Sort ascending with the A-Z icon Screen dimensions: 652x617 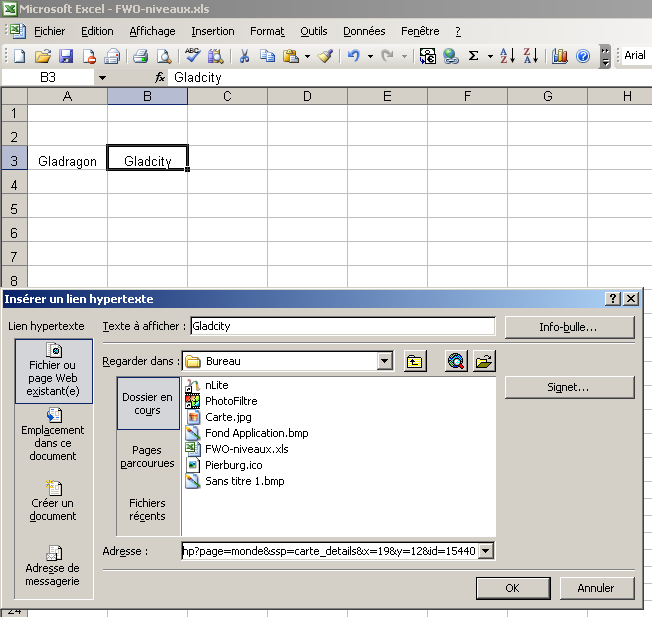click(x=507, y=56)
